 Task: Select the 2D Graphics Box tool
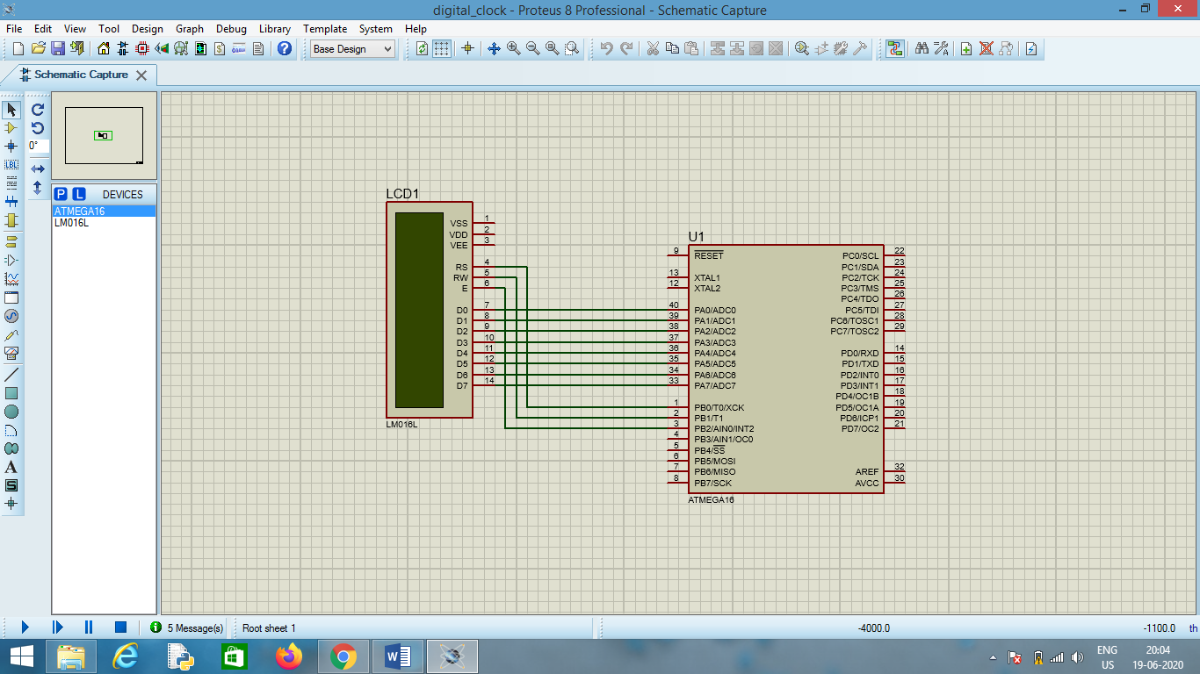(12, 393)
